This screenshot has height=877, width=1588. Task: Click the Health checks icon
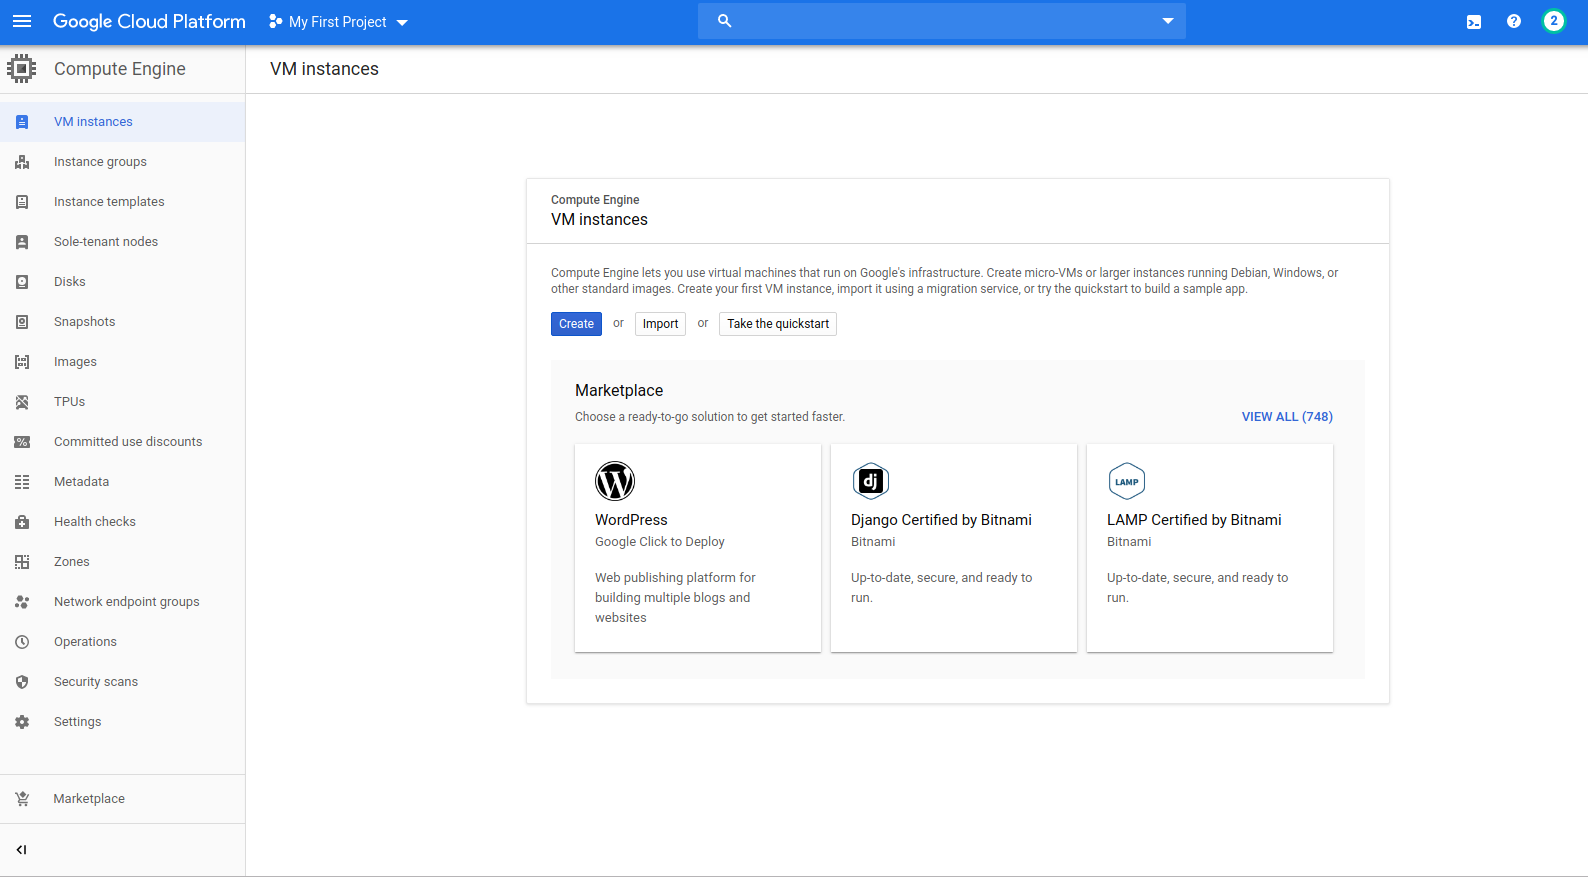pyautogui.click(x=22, y=522)
